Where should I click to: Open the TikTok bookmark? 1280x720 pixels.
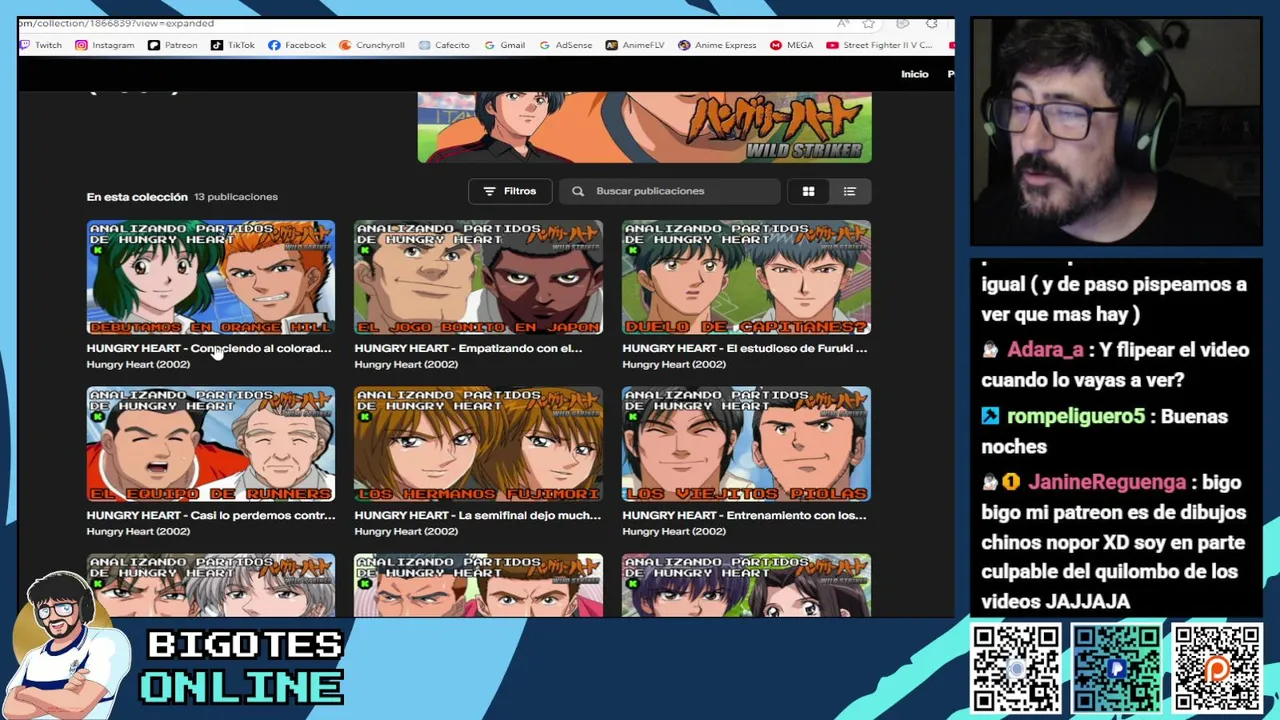[x=232, y=45]
